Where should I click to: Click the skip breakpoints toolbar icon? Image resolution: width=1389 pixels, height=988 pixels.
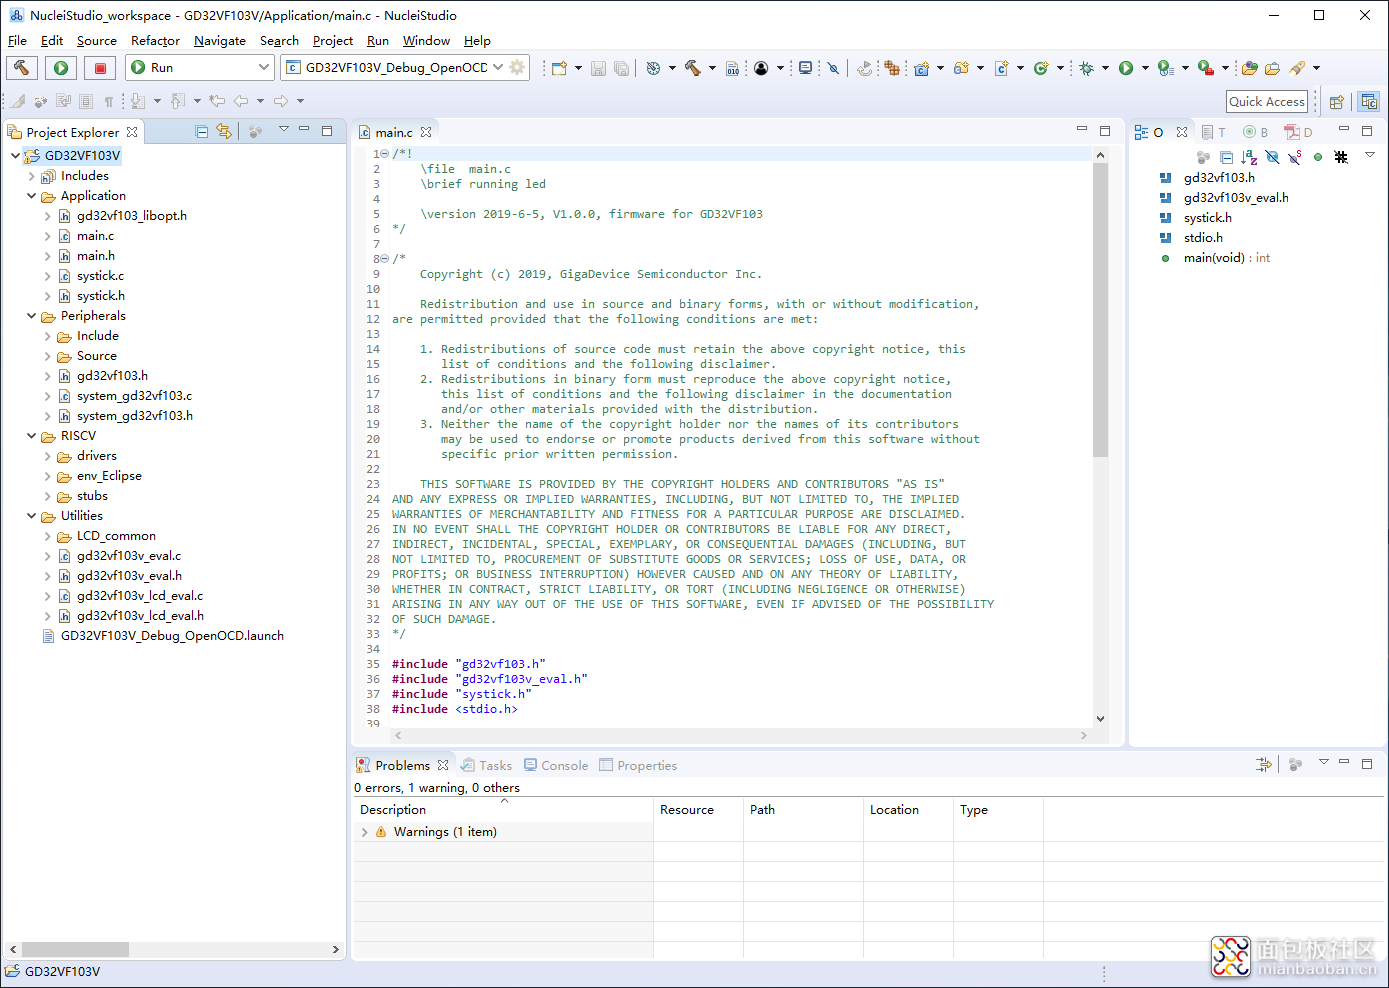coord(833,68)
